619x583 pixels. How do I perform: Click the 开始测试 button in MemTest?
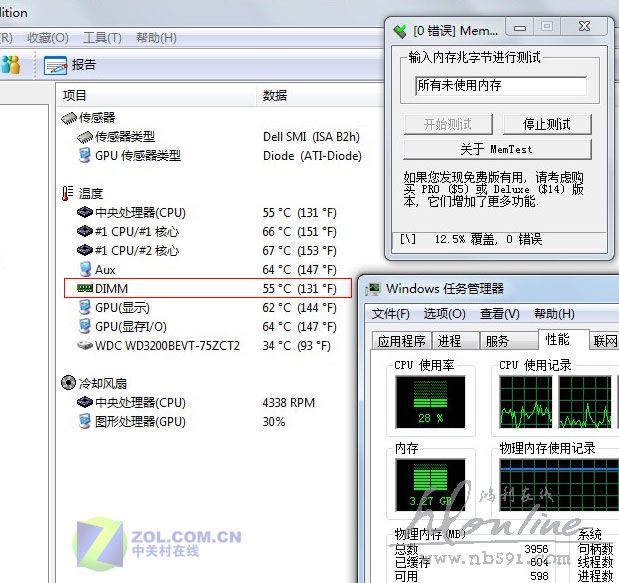(448, 124)
